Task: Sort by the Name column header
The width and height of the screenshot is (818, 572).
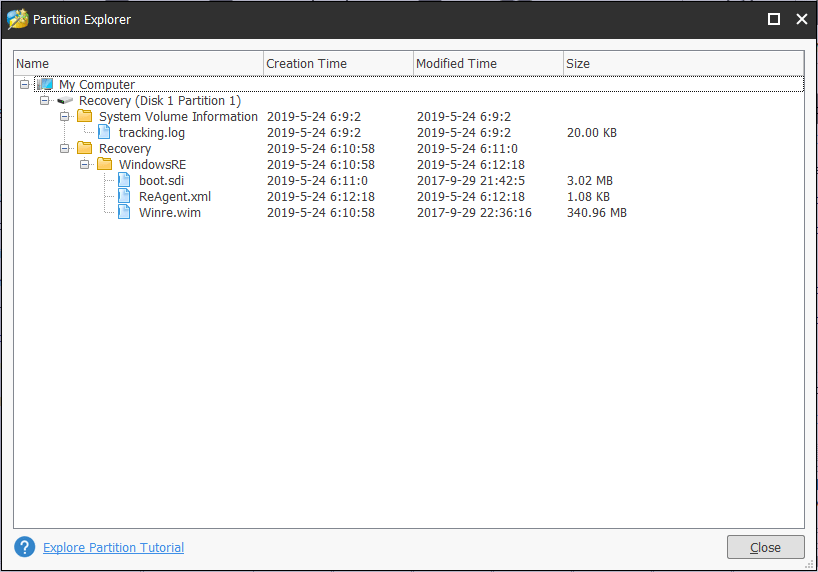Action: pyautogui.click(x=138, y=63)
